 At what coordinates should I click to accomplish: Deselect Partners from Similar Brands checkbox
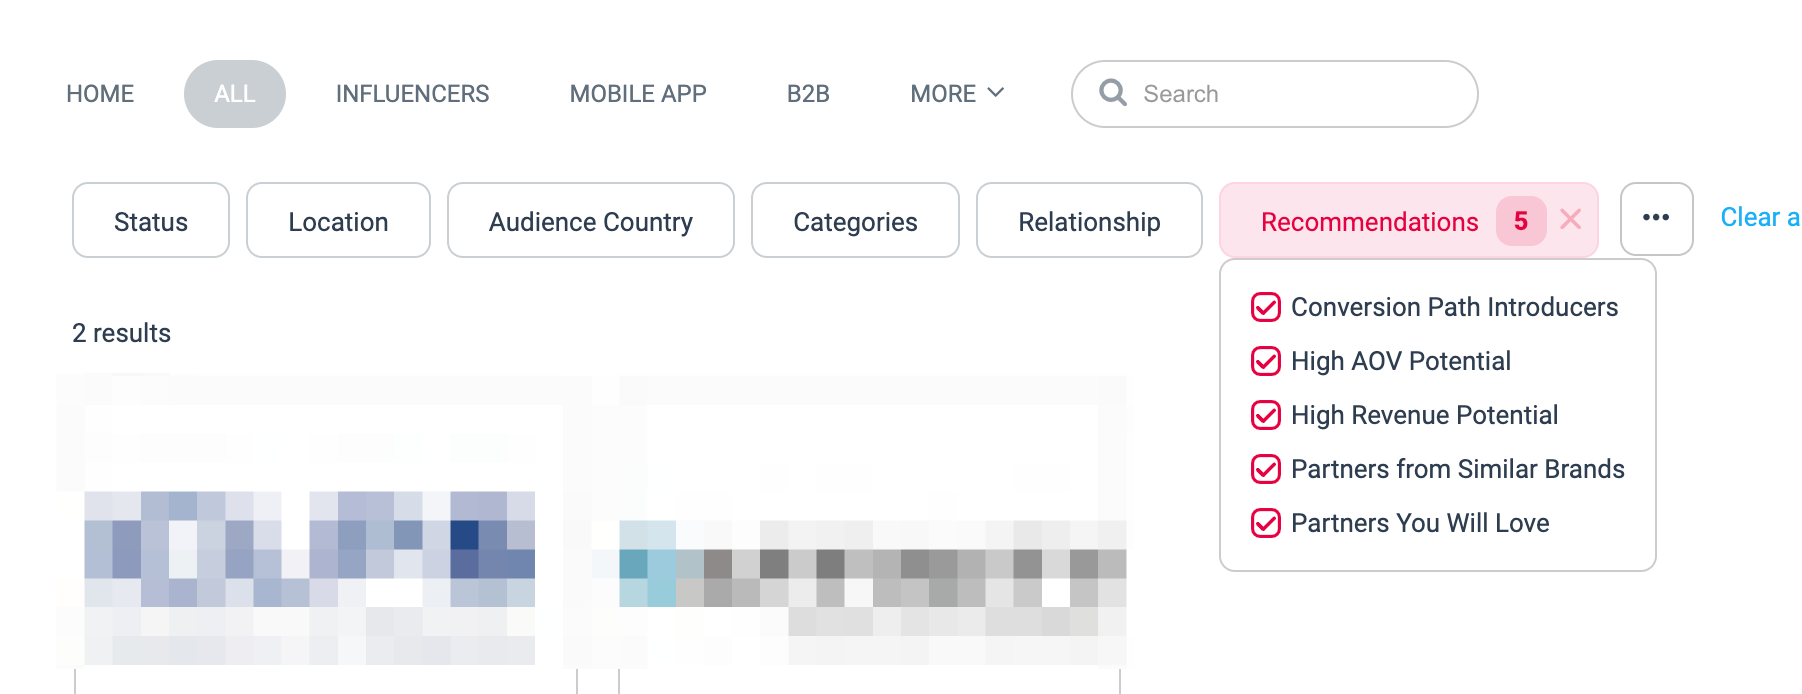coord(1266,469)
